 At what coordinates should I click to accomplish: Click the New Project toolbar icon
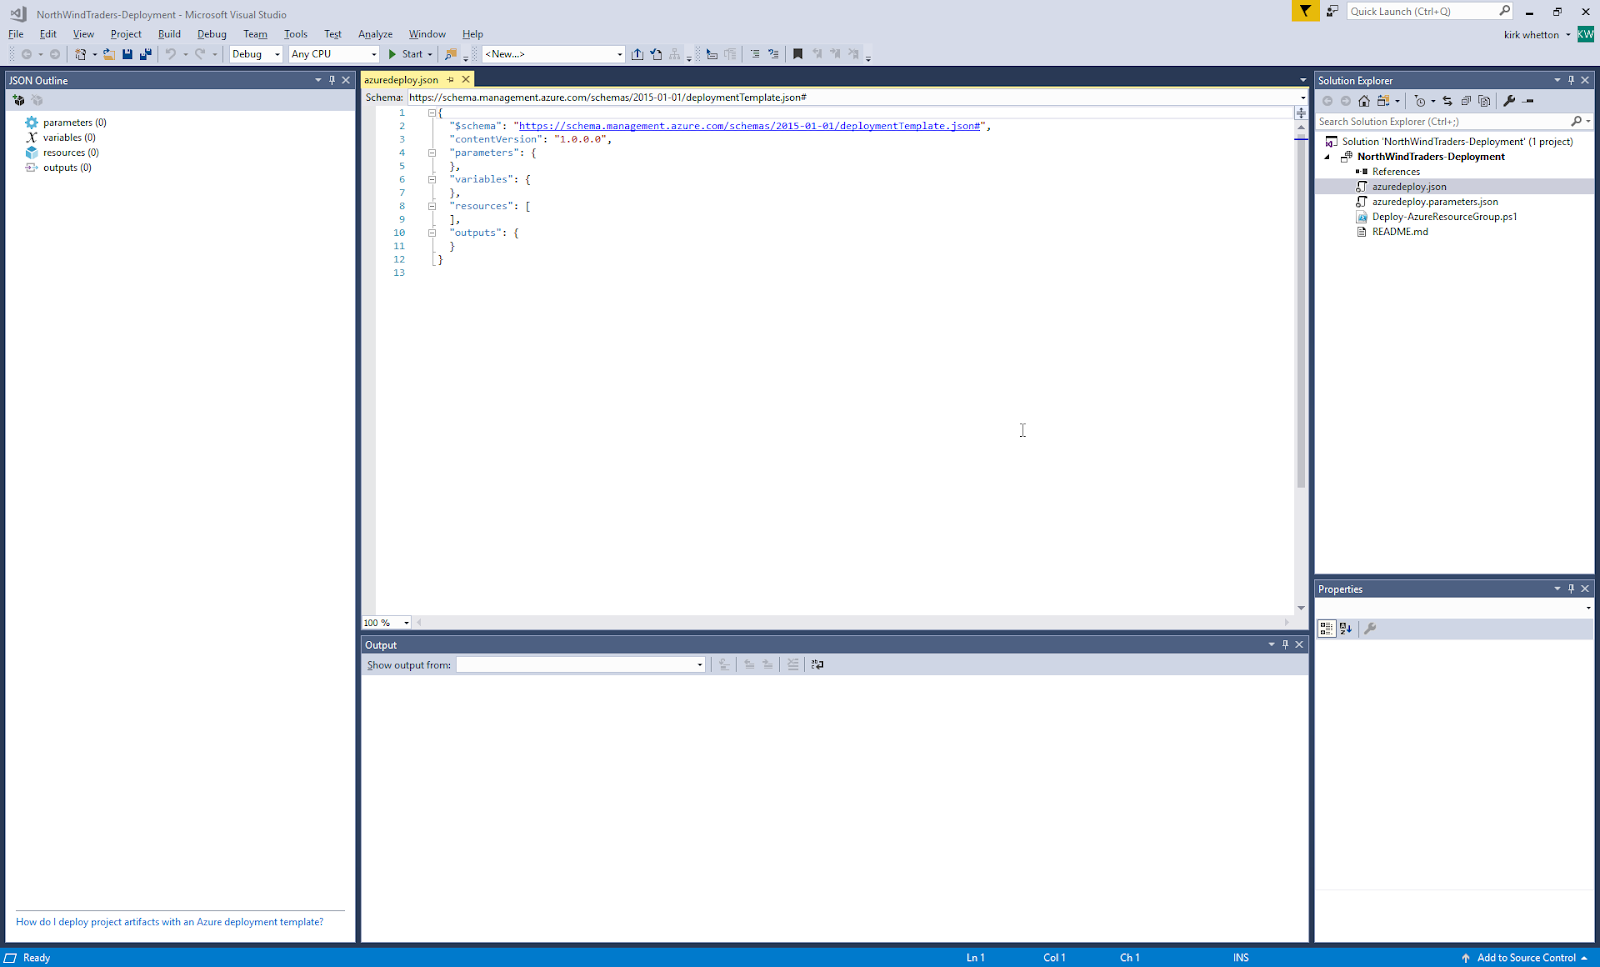(80, 53)
